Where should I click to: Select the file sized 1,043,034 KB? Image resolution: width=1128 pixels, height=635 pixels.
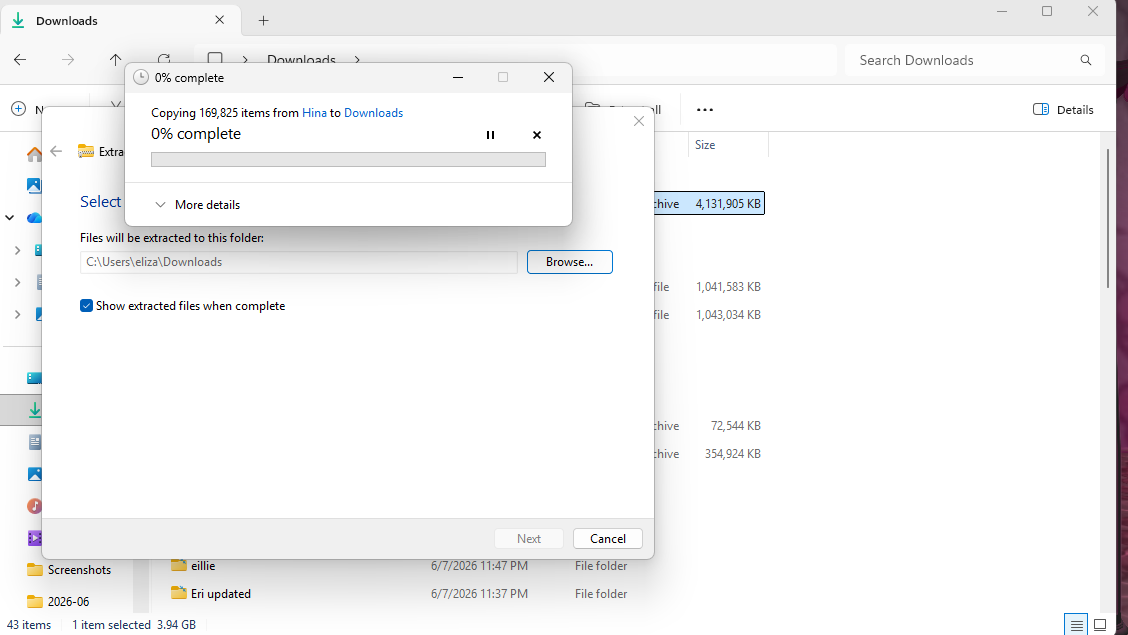pos(728,315)
